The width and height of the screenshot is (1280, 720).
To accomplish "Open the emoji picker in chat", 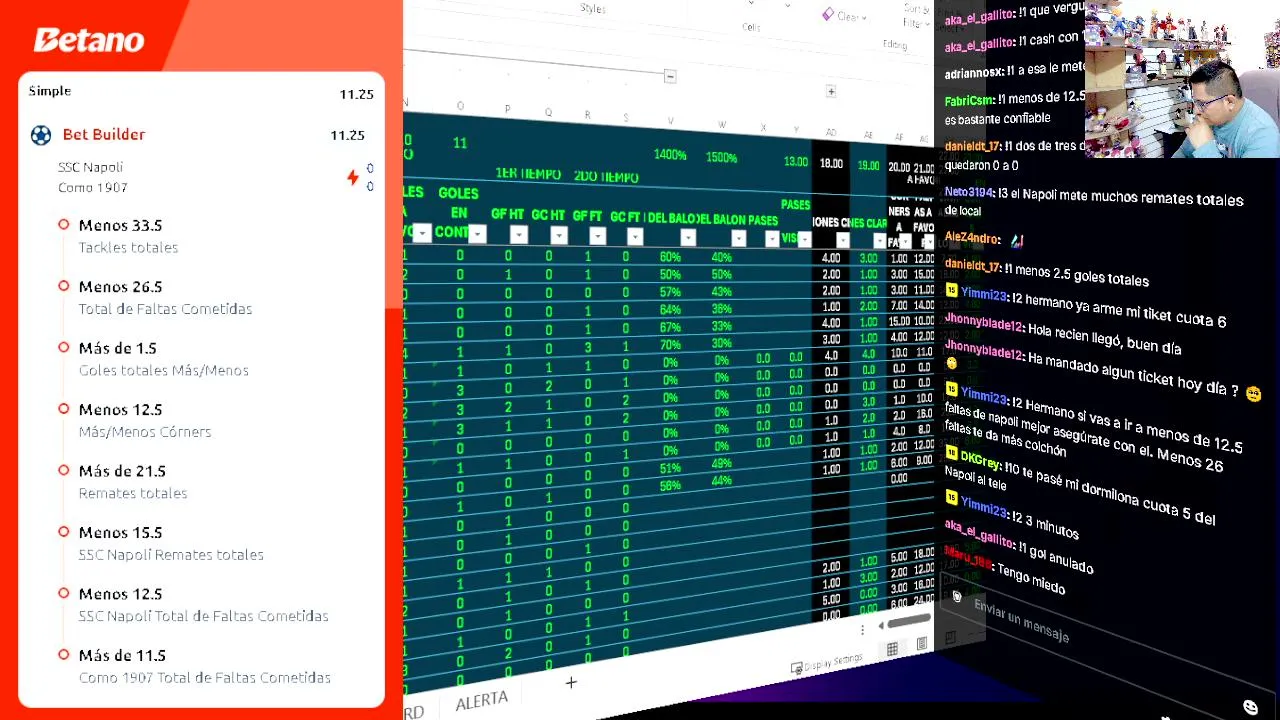I will pyautogui.click(x=1250, y=708).
